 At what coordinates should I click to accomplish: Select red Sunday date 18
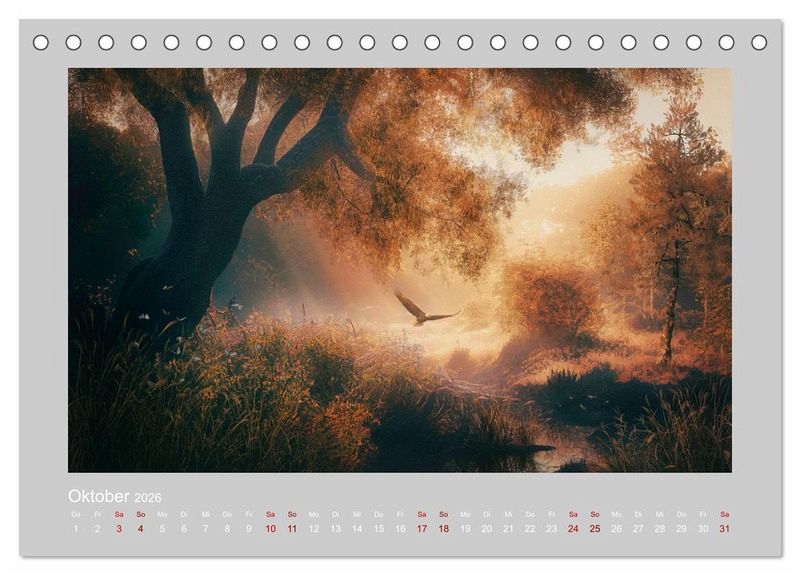443,529
